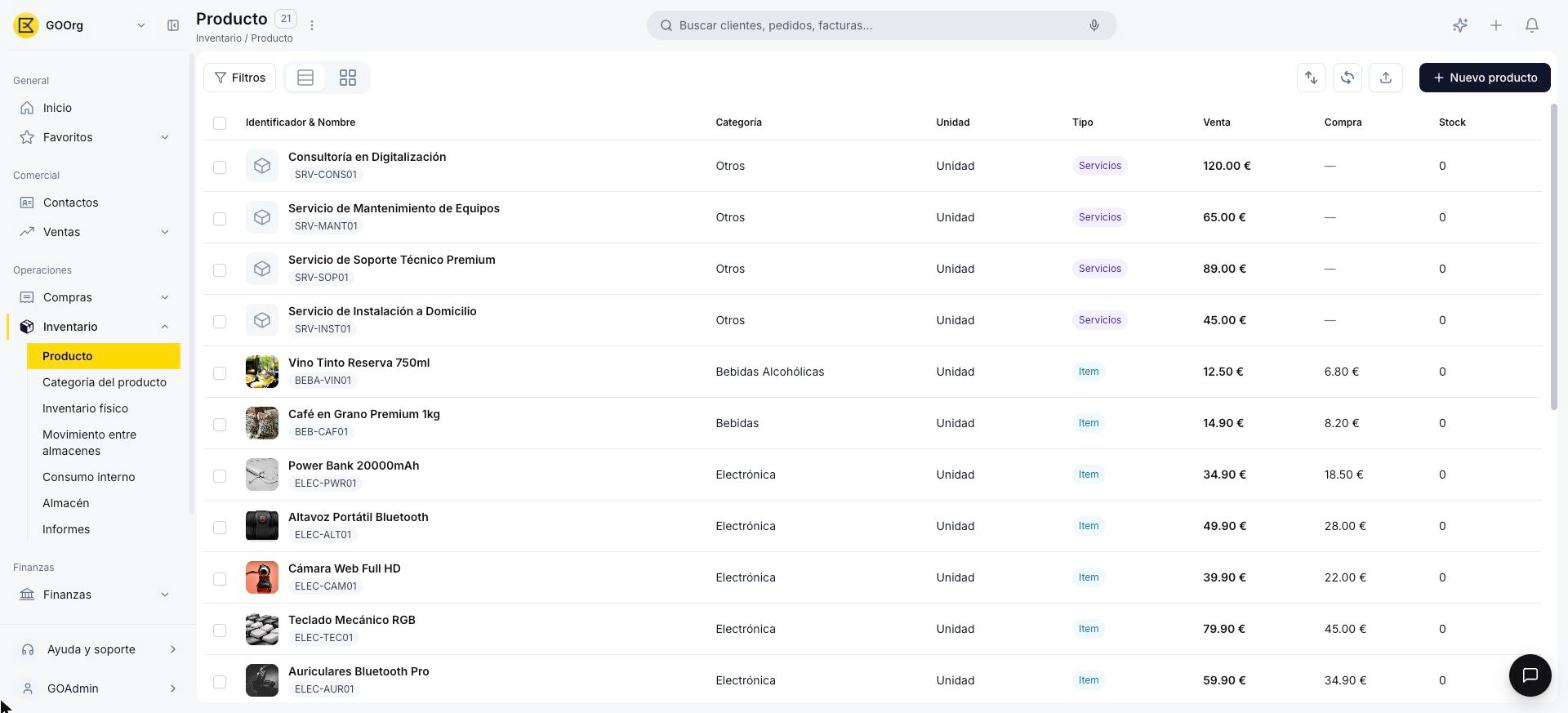Screen dimensions: 1568x713
Task: Click the export upload icon
Action: [x=1385, y=77]
